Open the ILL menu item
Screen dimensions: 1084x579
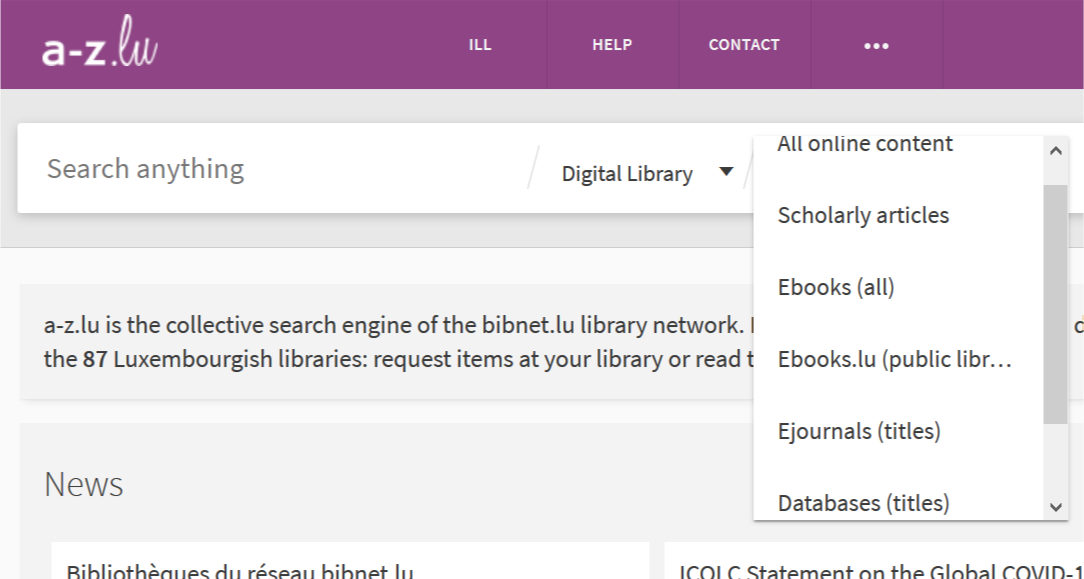click(x=480, y=45)
